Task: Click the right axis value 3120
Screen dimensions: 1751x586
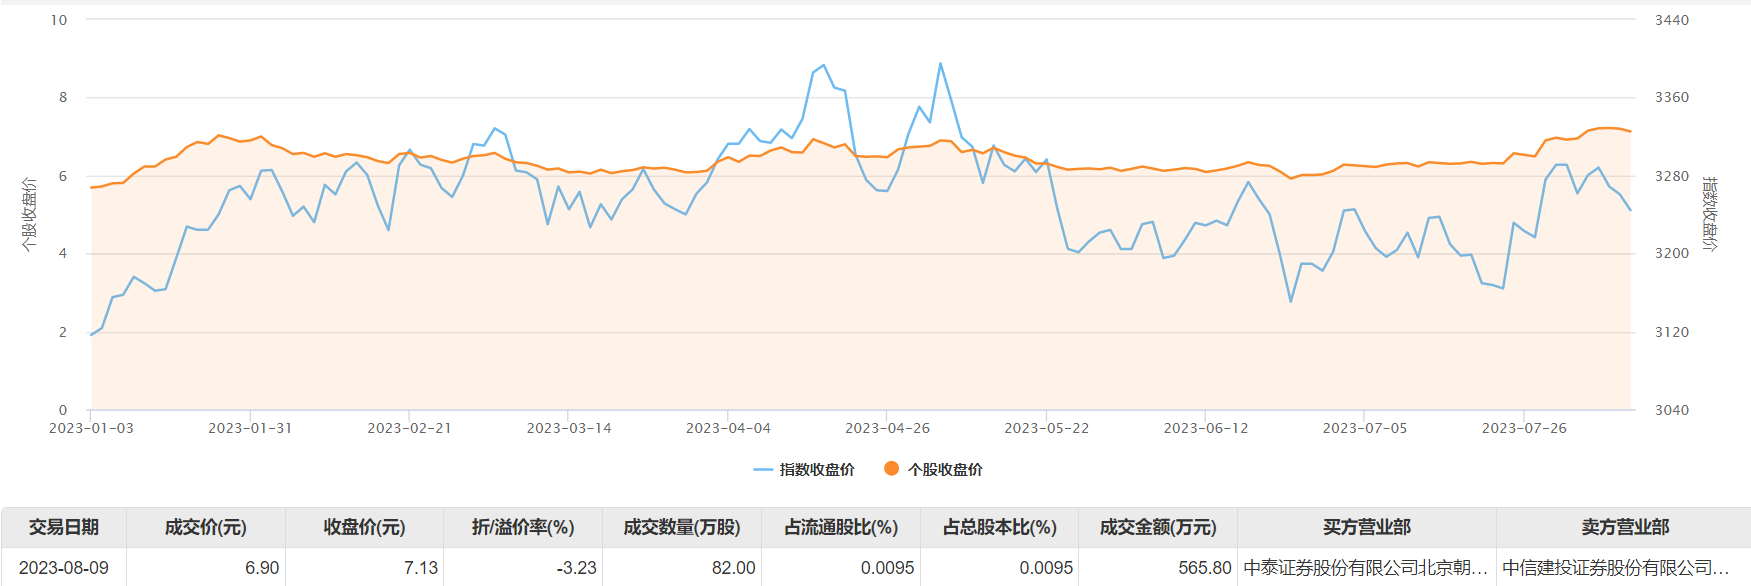Action: (1672, 332)
